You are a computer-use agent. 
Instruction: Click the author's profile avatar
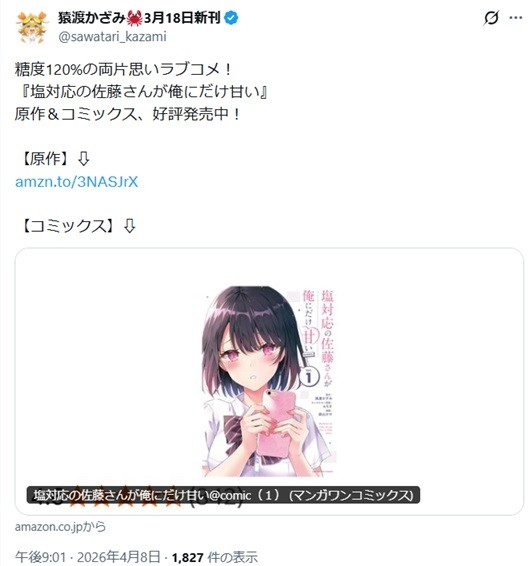(x=32, y=27)
